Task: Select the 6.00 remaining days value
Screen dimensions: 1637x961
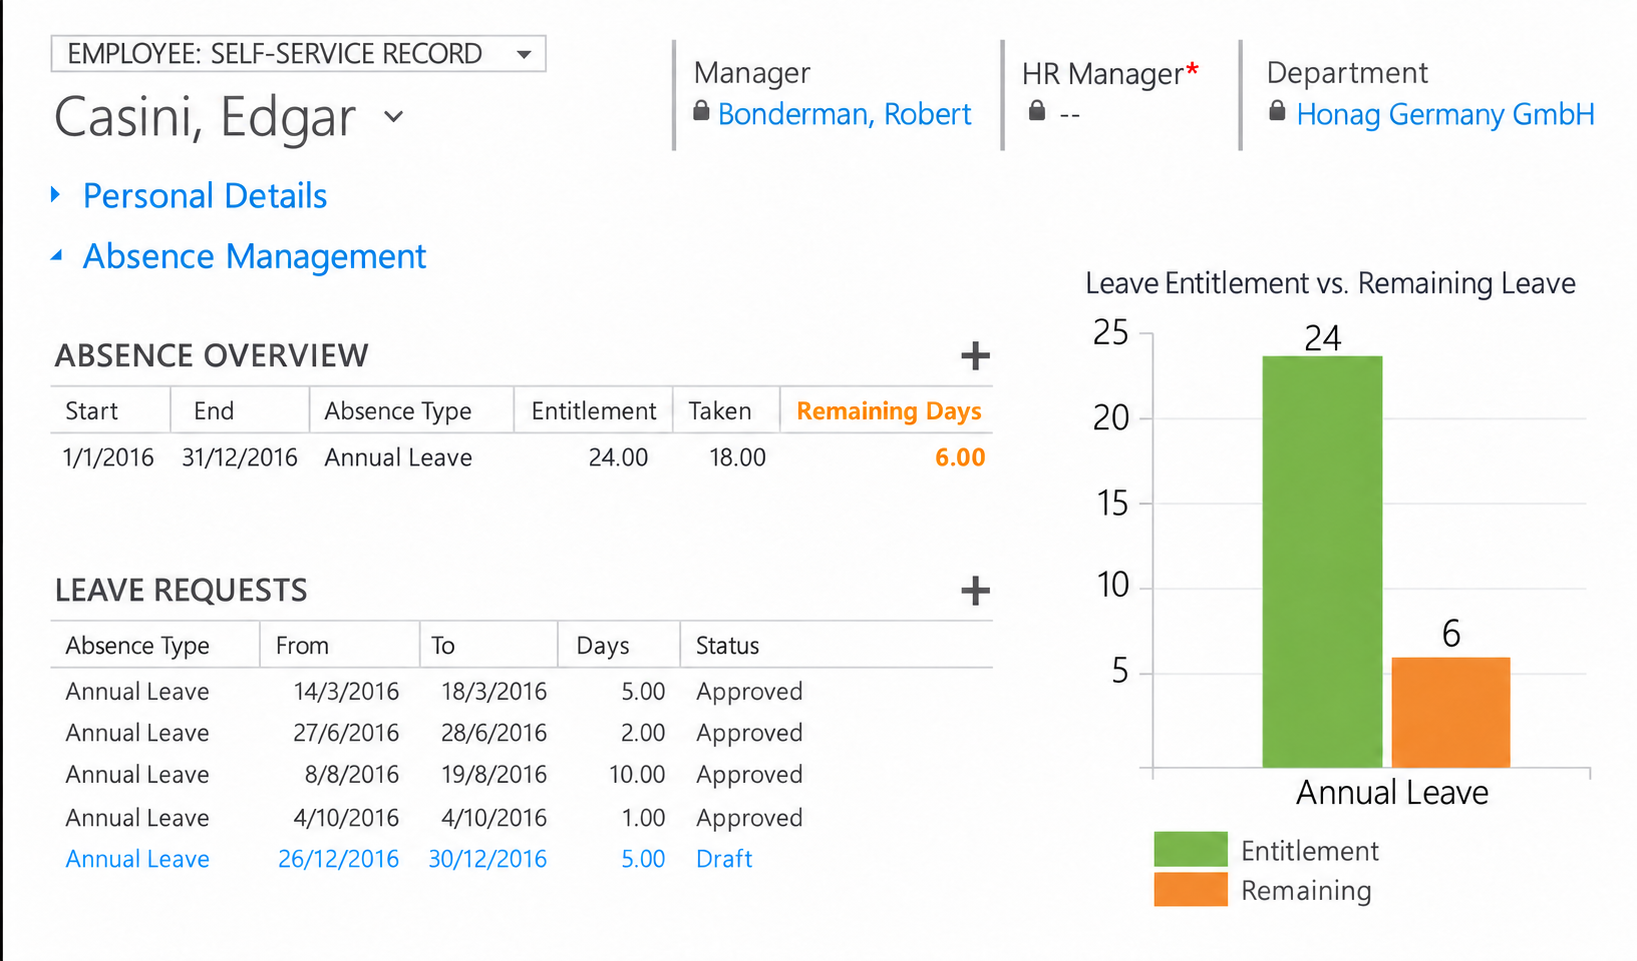Action: pos(960,458)
